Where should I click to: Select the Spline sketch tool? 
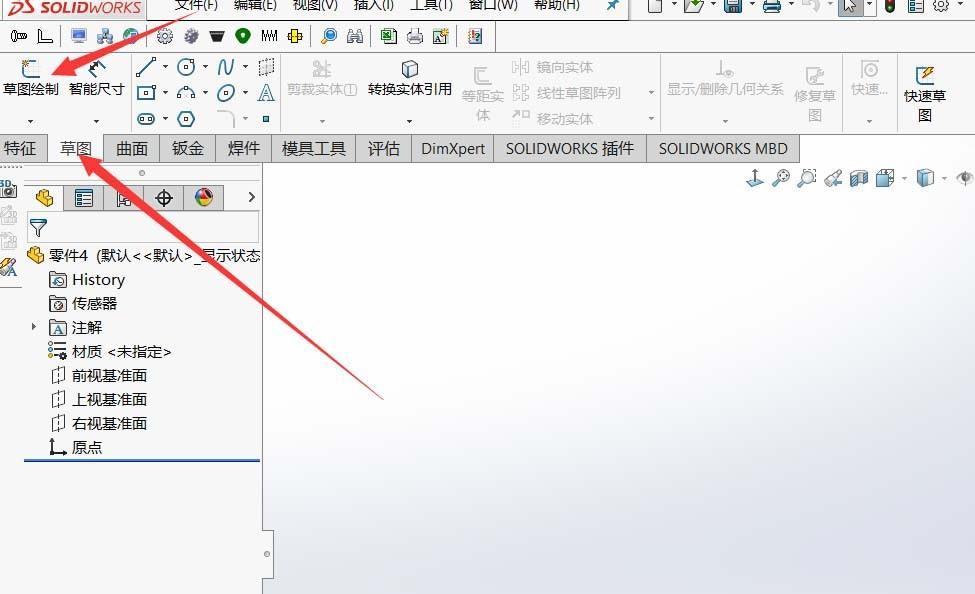pos(226,67)
